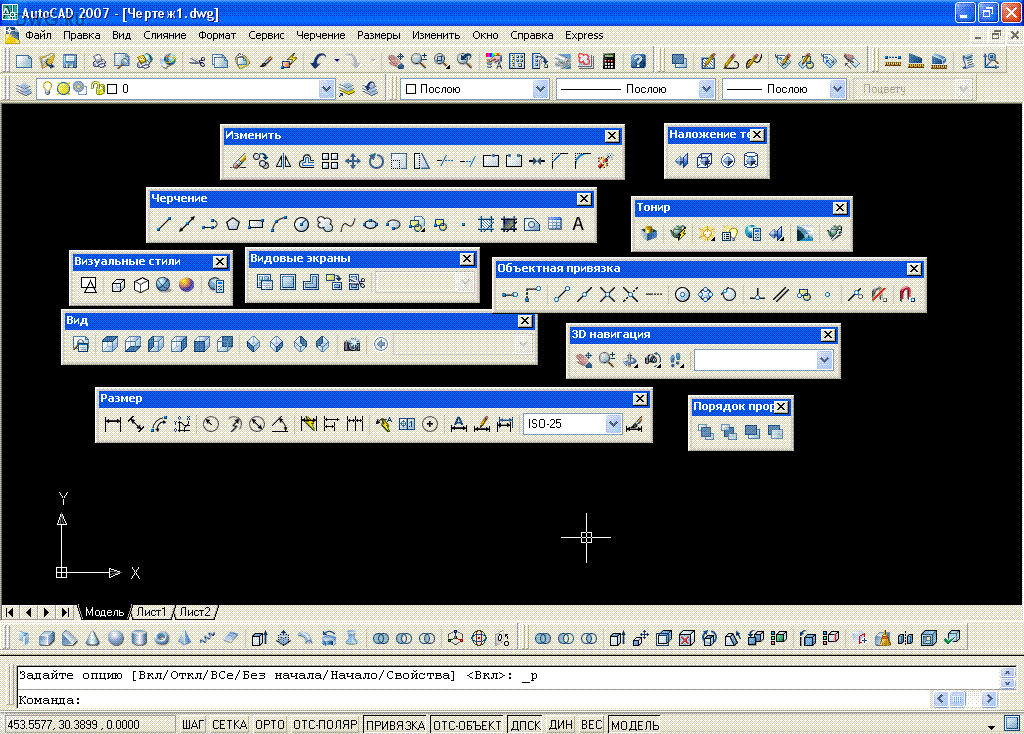This screenshot has width=1024, height=734.
Task: Toggle ДИН dynamic input in status bar
Action: pyautogui.click(x=560, y=724)
